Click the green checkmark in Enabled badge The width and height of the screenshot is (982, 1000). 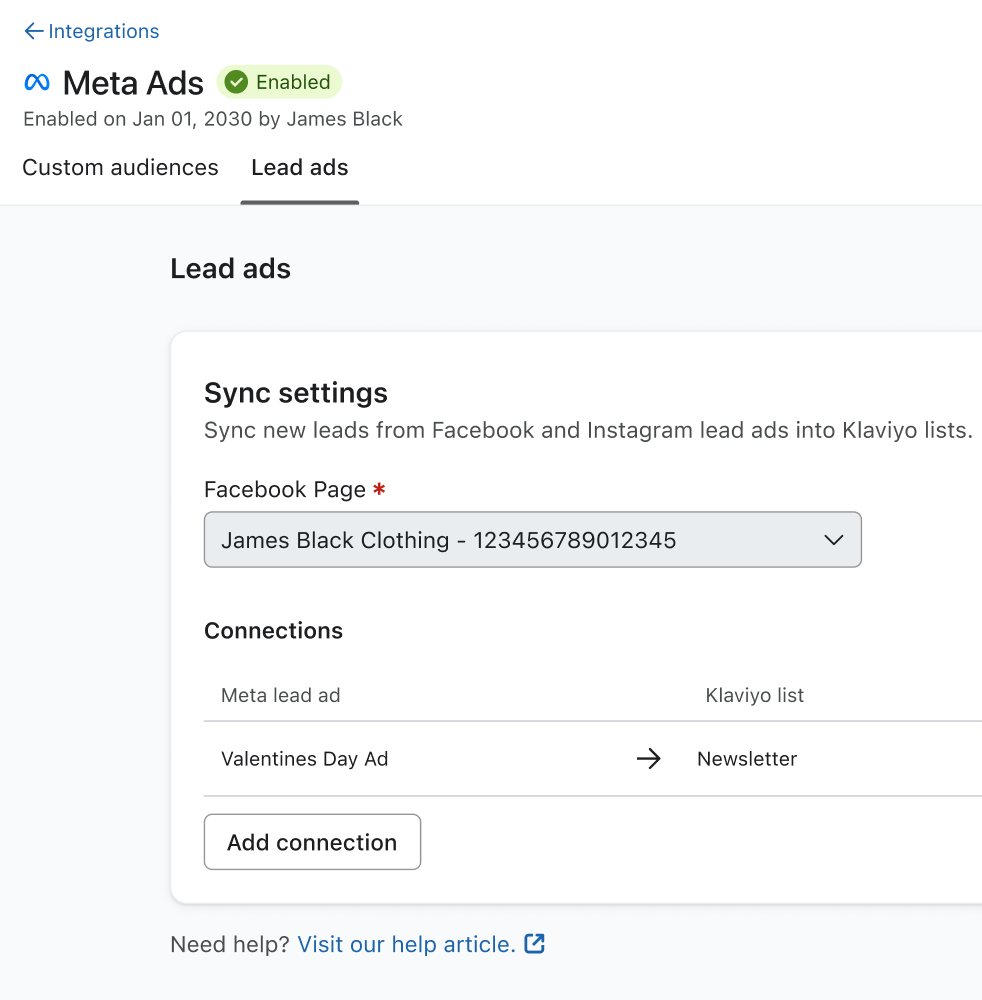pos(236,82)
